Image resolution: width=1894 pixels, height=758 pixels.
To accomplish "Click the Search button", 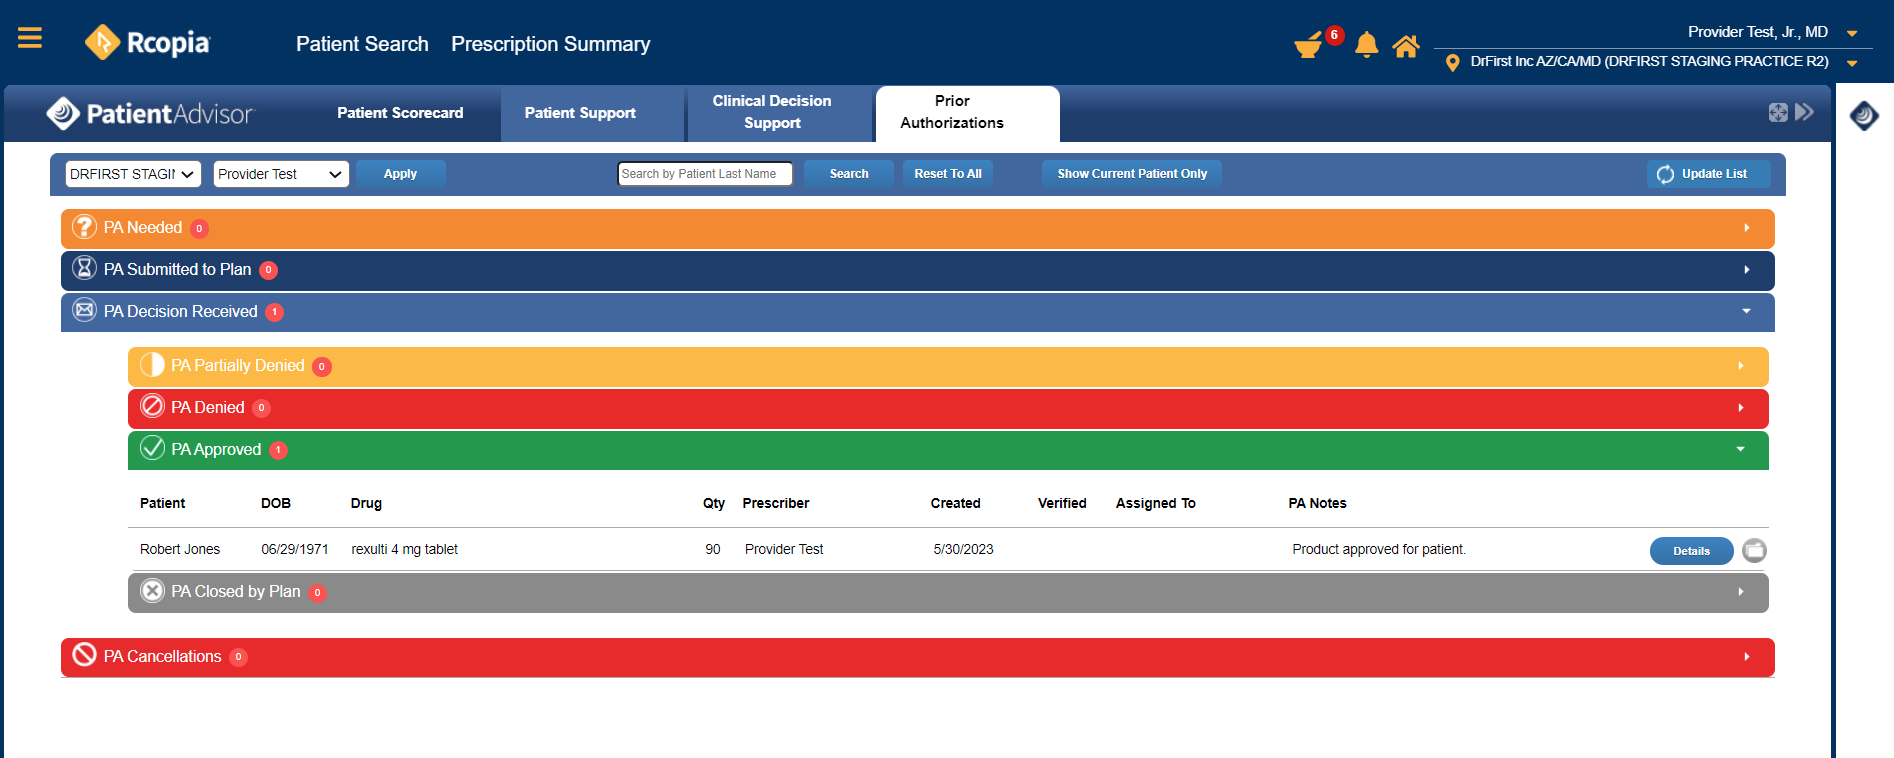I will pyautogui.click(x=849, y=174).
